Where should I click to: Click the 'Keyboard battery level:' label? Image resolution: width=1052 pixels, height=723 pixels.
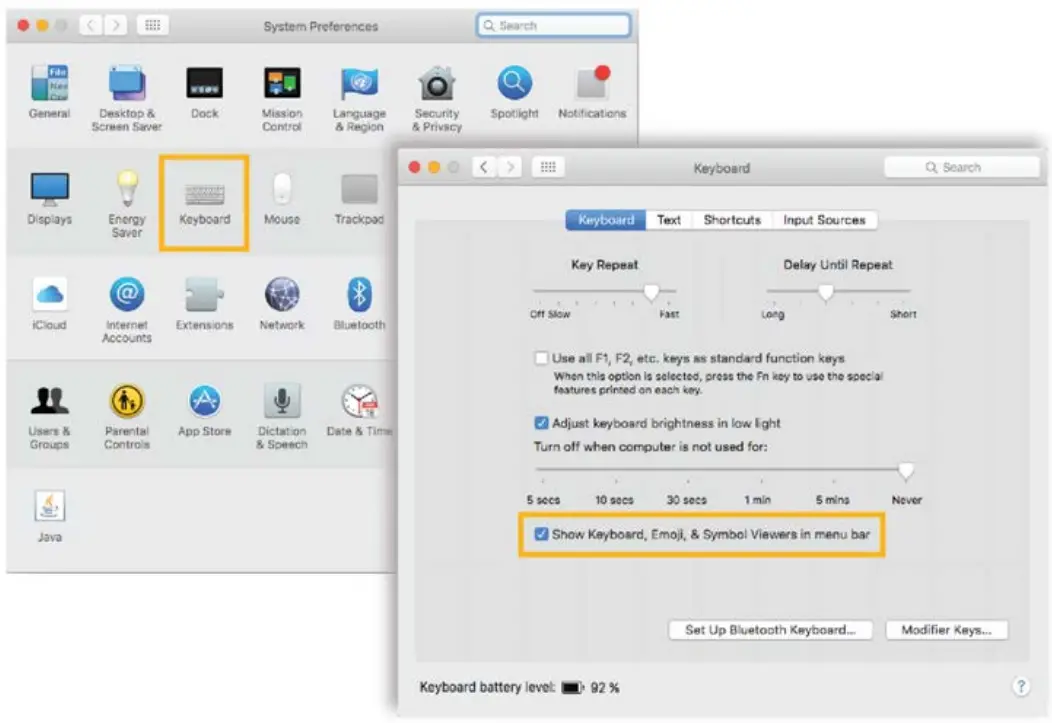click(487, 687)
